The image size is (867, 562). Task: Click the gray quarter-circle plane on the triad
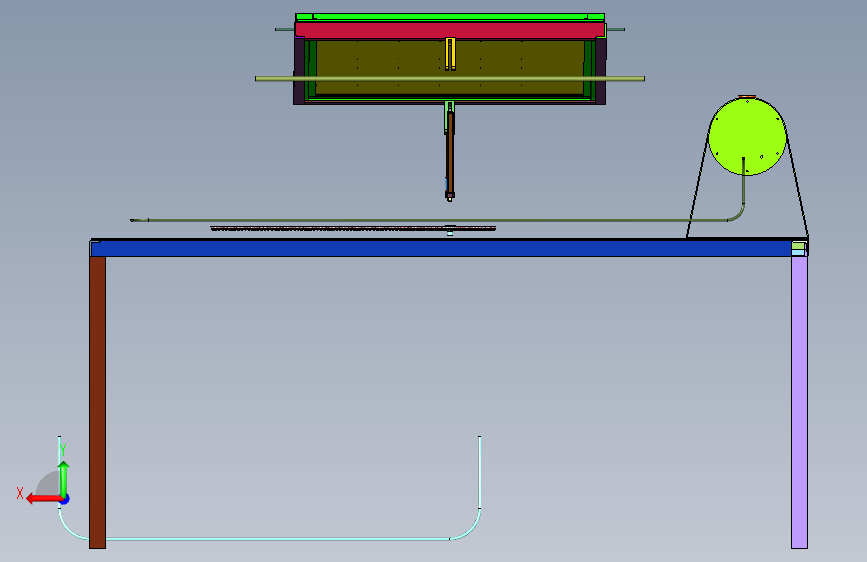48,483
